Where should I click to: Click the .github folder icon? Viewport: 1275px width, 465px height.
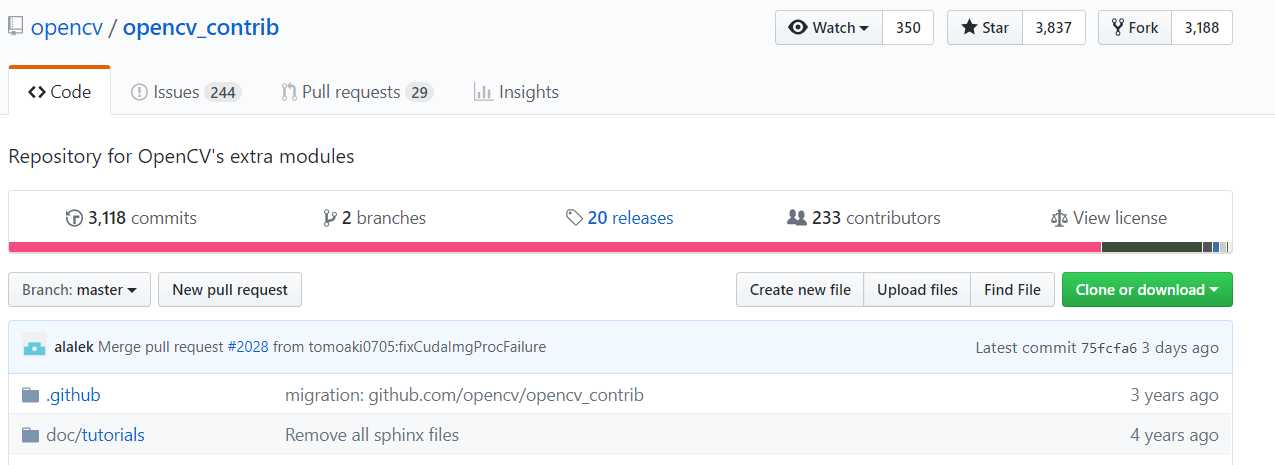(30, 395)
